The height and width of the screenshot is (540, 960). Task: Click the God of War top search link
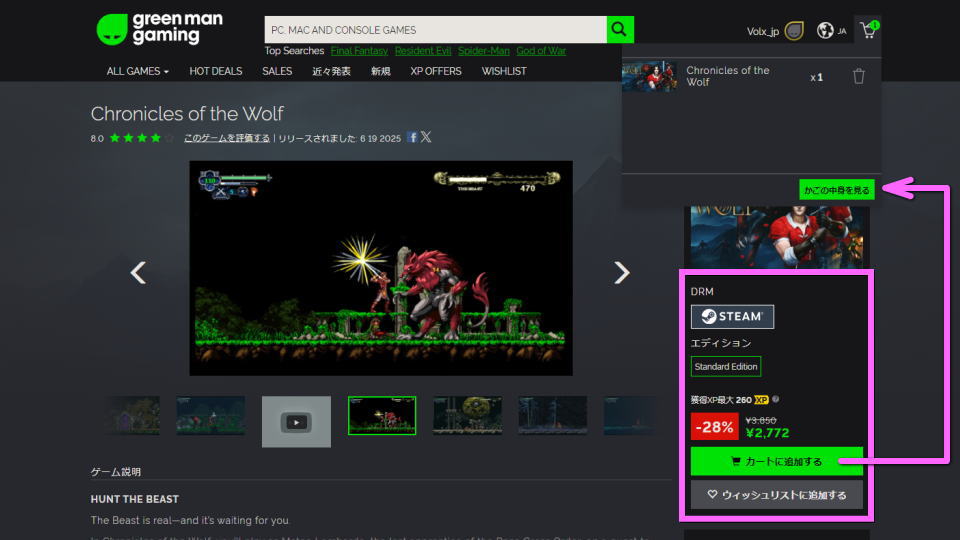click(541, 51)
